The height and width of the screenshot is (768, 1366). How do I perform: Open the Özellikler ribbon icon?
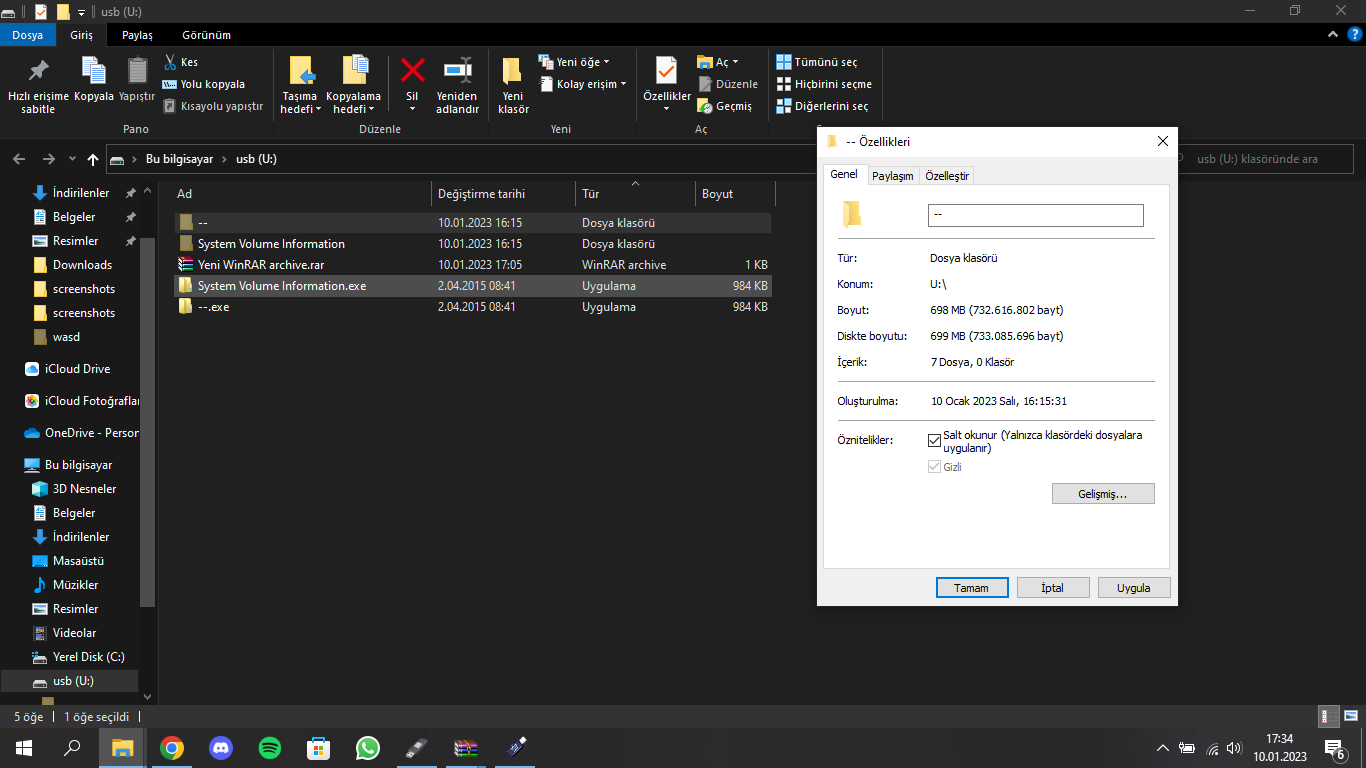[666, 71]
